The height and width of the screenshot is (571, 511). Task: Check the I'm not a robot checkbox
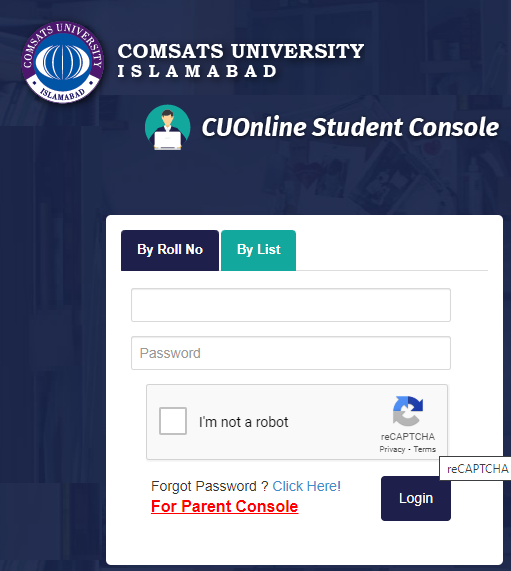click(x=173, y=421)
